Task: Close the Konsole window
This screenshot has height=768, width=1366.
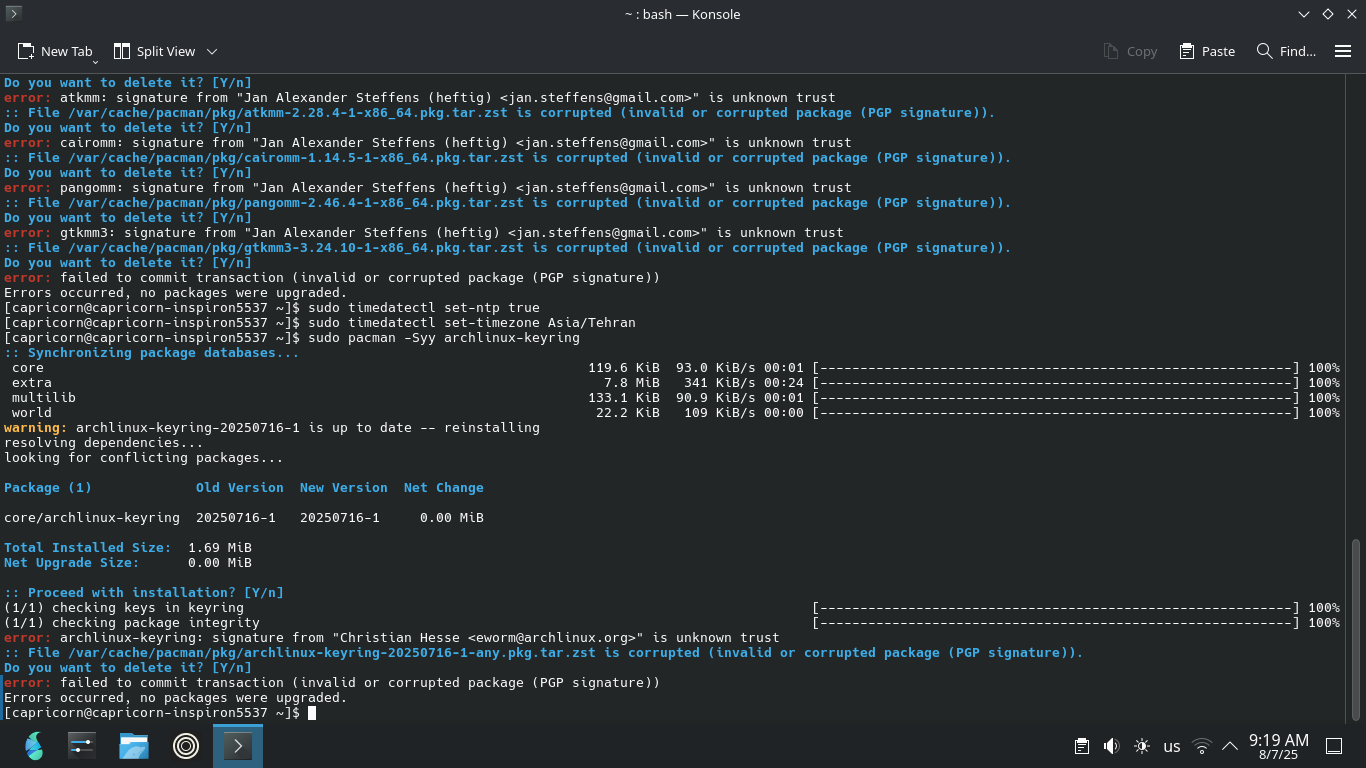Action: click(1351, 14)
